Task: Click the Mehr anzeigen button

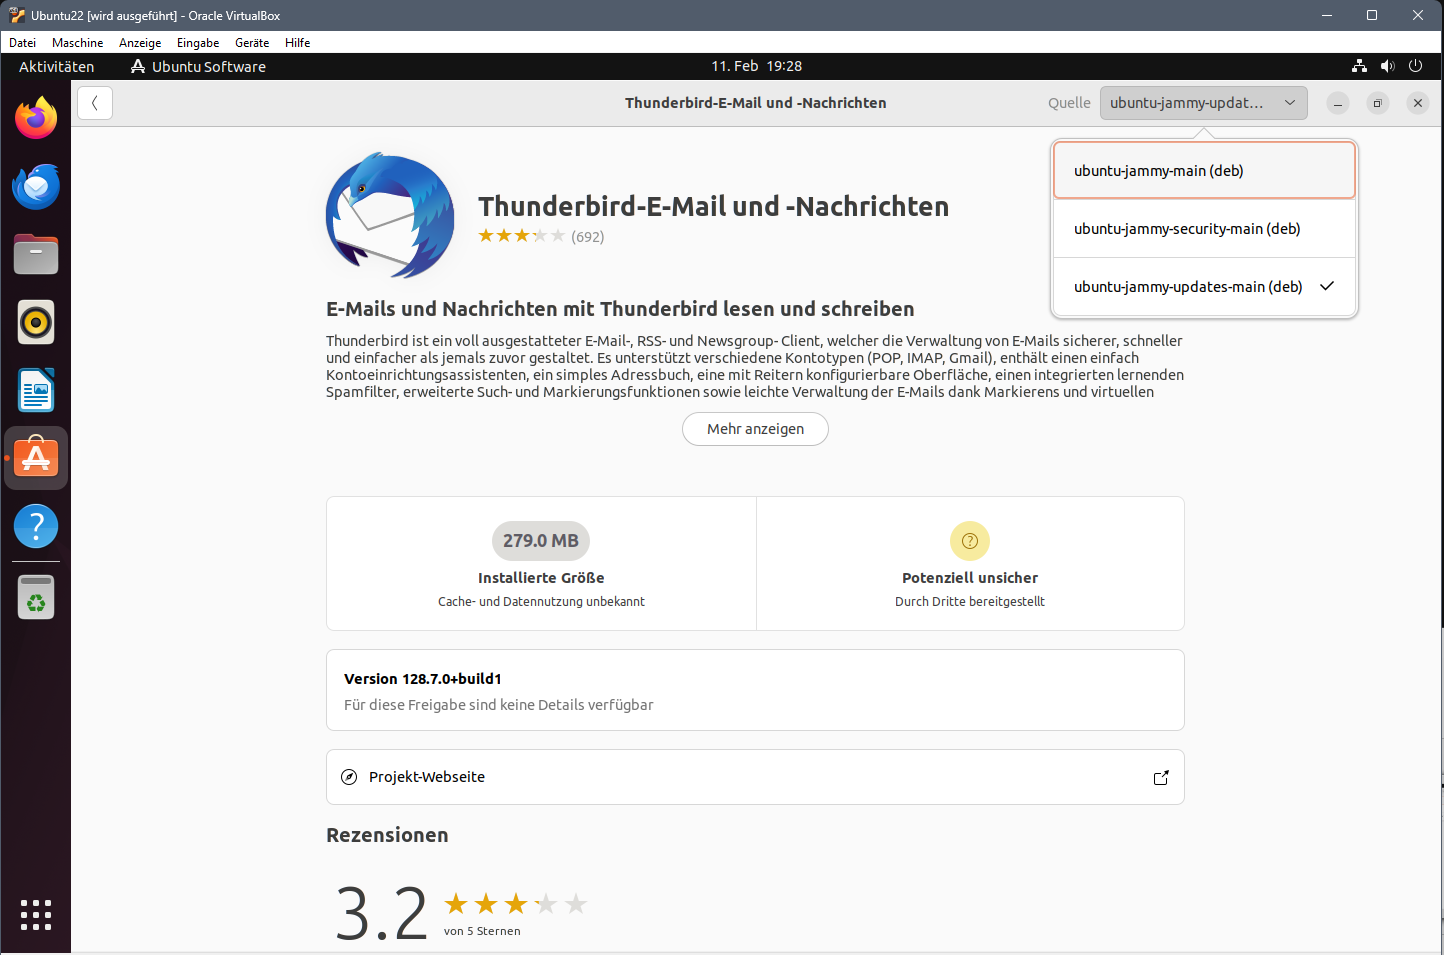Action: tap(755, 429)
